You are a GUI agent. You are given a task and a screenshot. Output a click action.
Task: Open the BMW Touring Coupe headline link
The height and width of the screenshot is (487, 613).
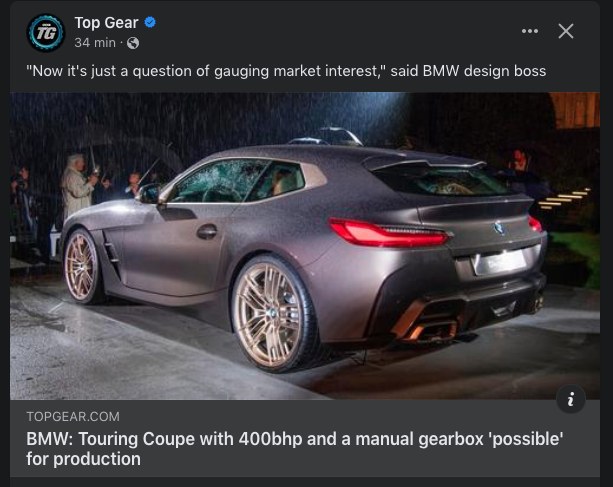(294, 449)
